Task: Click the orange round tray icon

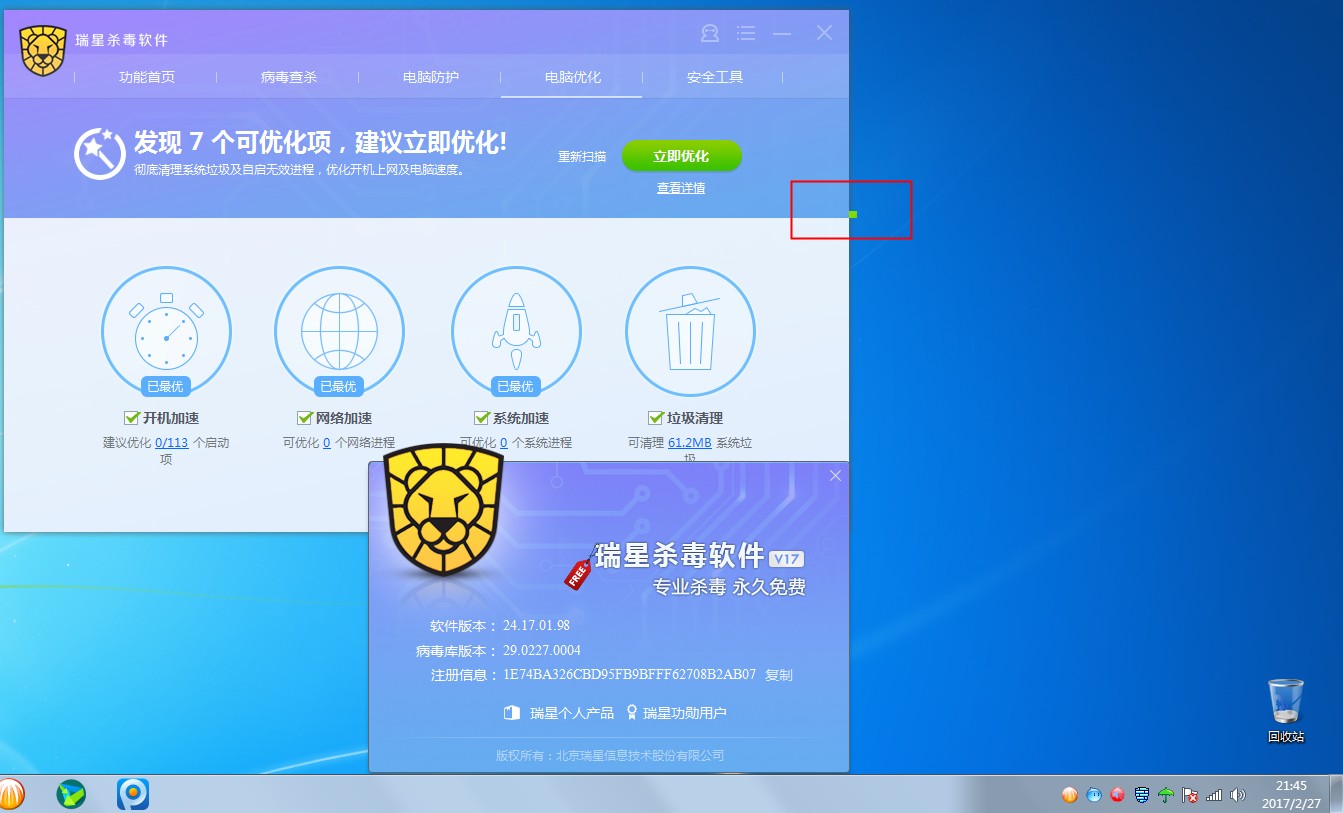Action: (x=1070, y=796)
